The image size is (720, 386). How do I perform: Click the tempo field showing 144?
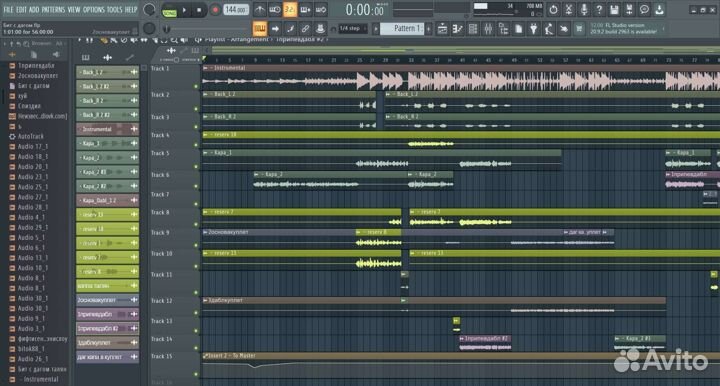pos(236,10)
